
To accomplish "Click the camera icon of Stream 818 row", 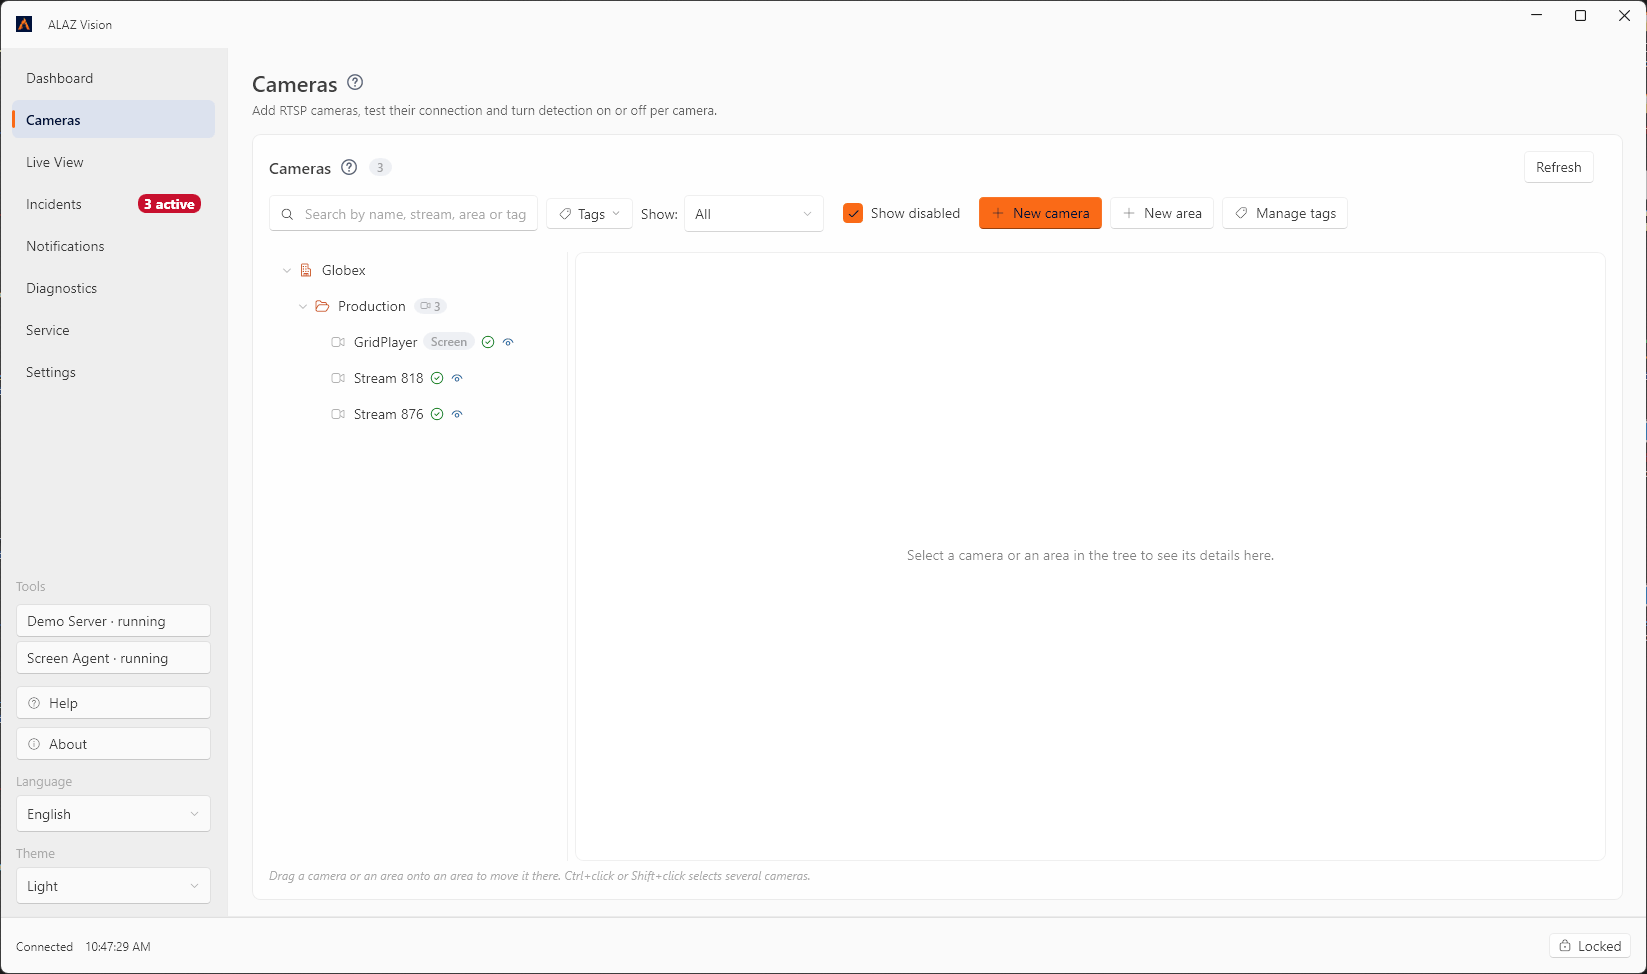I will click(338, 378).
